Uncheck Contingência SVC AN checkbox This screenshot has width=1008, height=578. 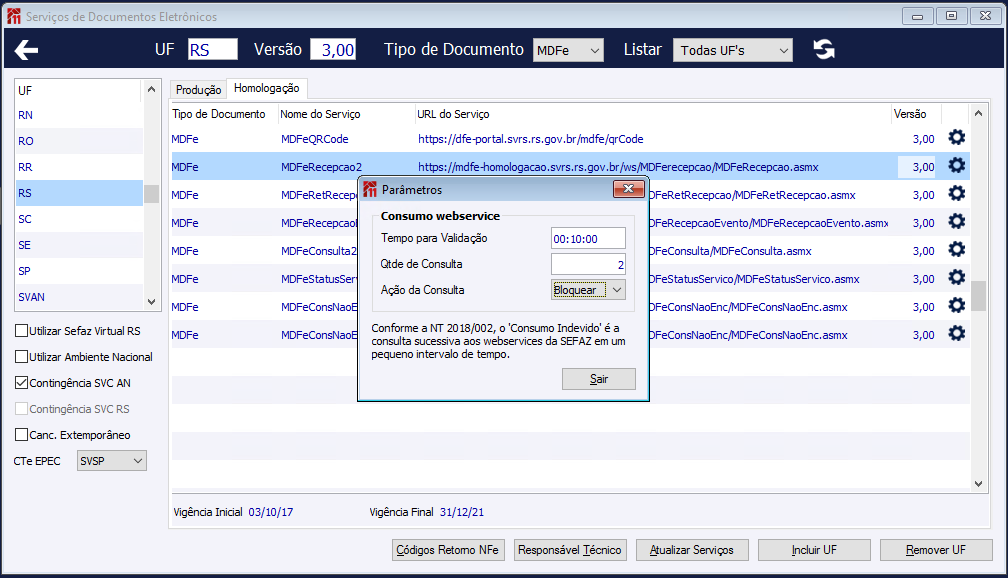point(21,383)
